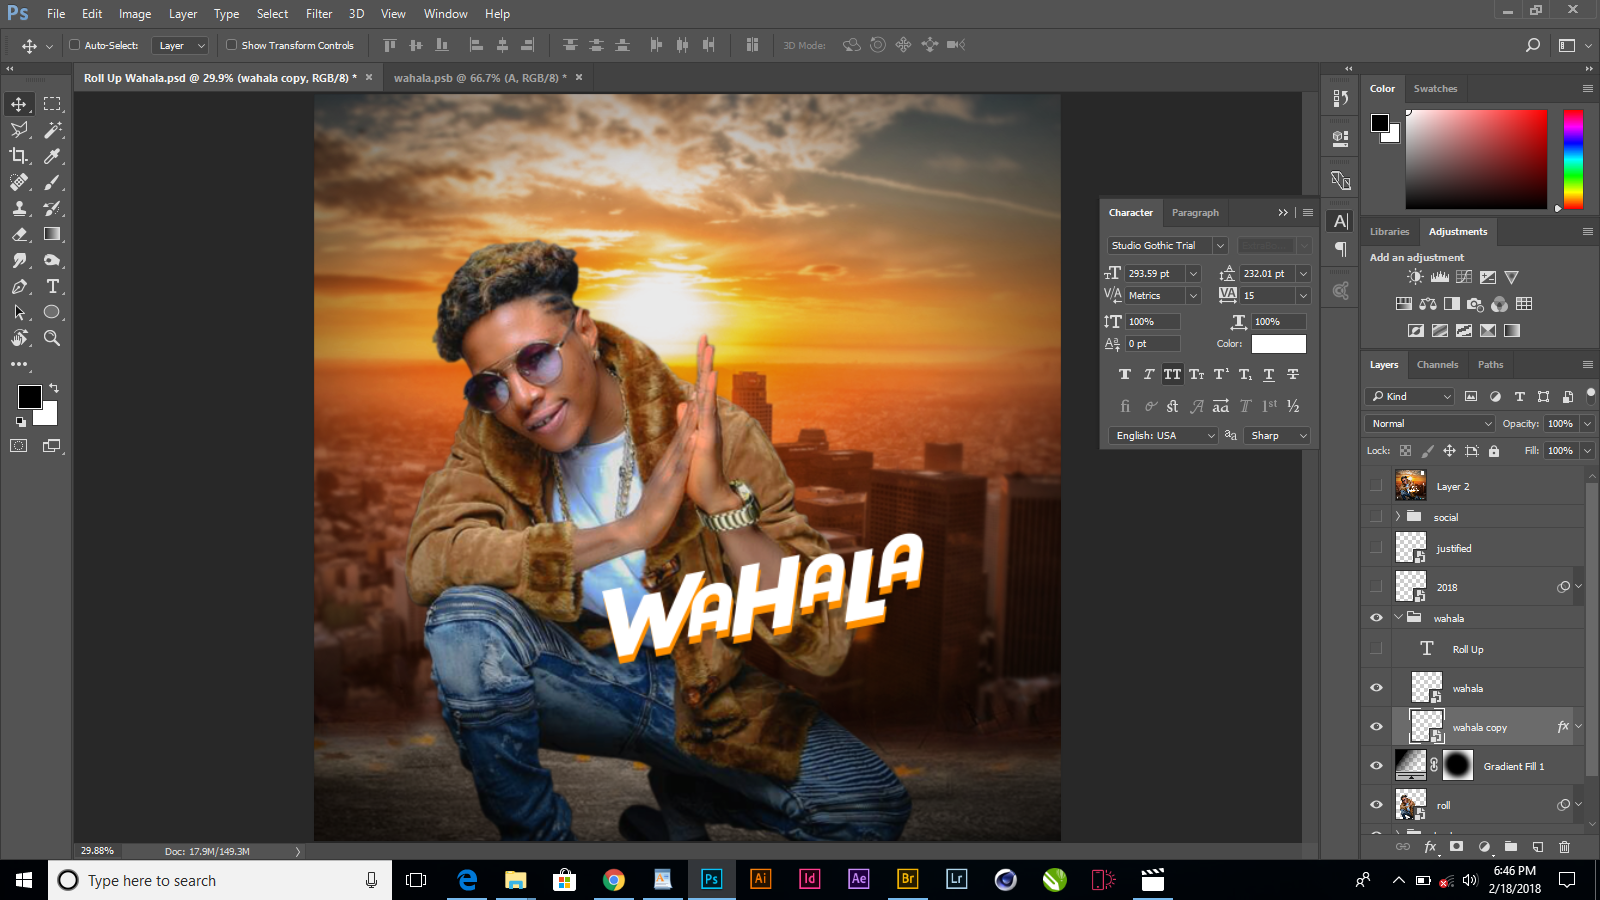
Task: Open the Studio Gothic Trial font dropdown
Action: (1220, 245)
